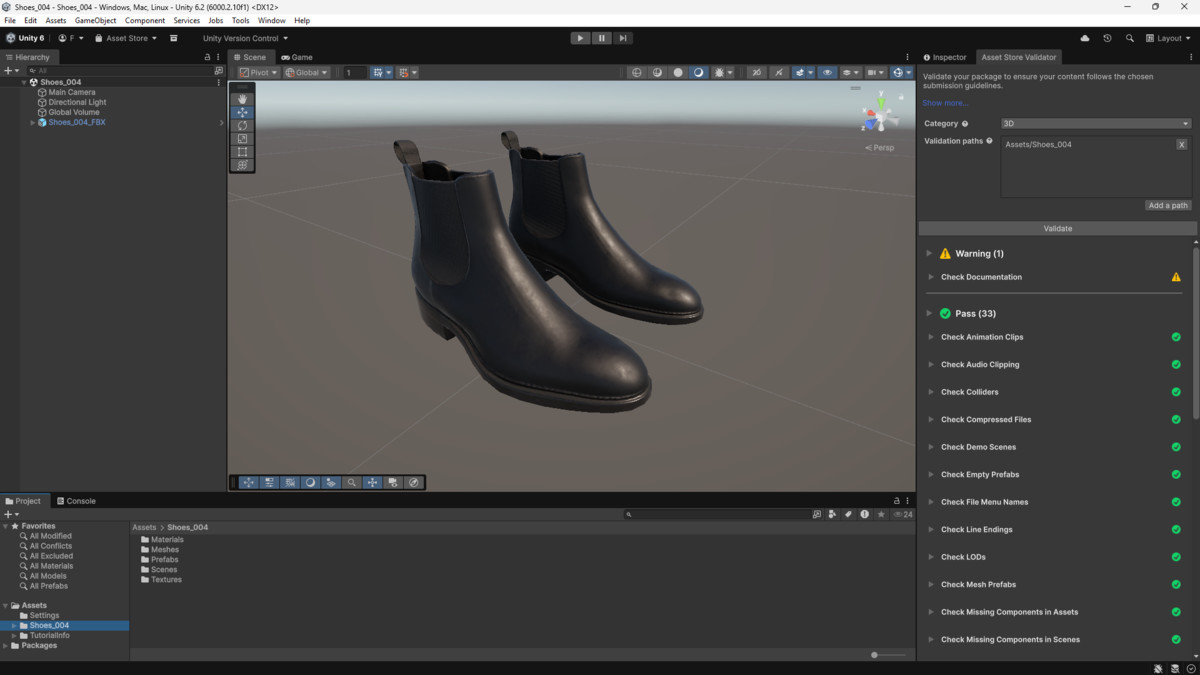The width and height of the screenshot is (1200, 675).
Task: Open the Pivot mode dropdown
Action: coord(257,72)
